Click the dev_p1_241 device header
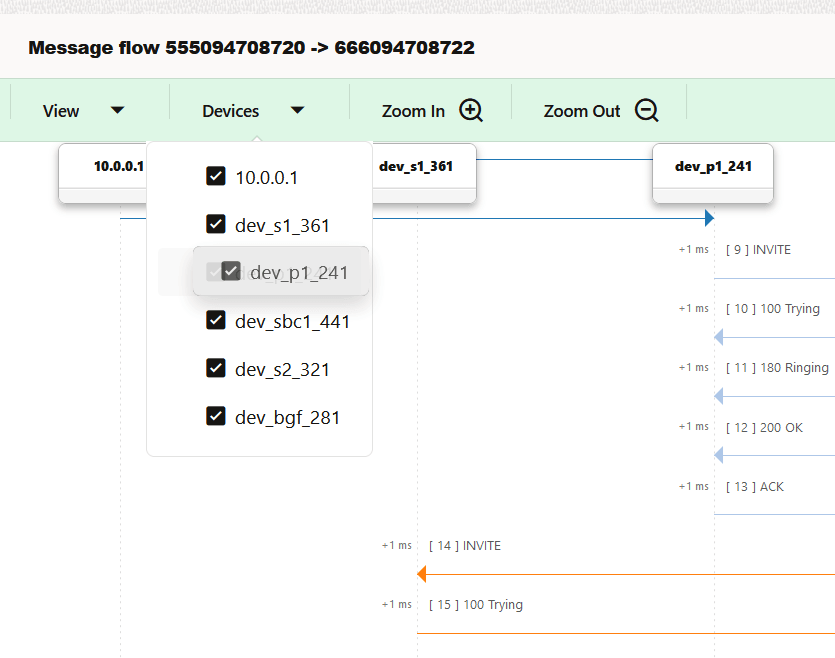The image size is (835, 658). click(x=712, y=166)
